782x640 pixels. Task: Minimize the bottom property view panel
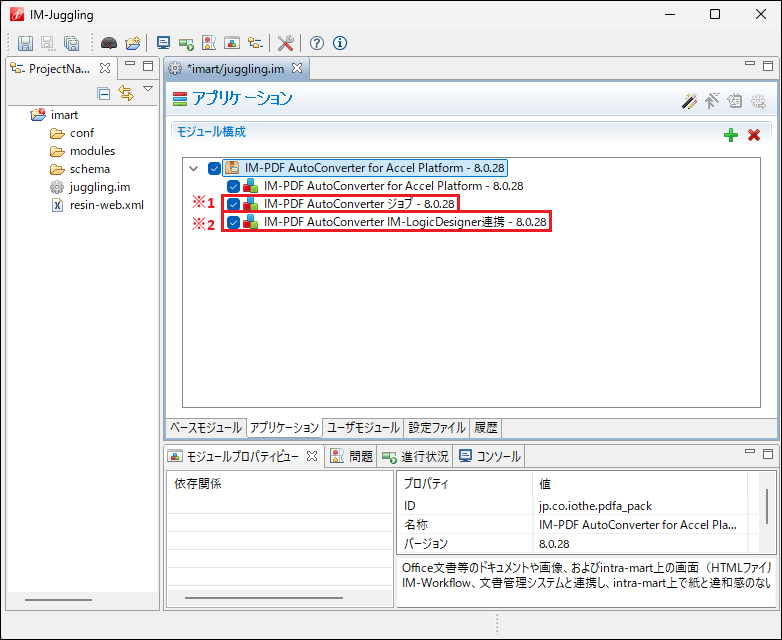click(x=750, y=451)
